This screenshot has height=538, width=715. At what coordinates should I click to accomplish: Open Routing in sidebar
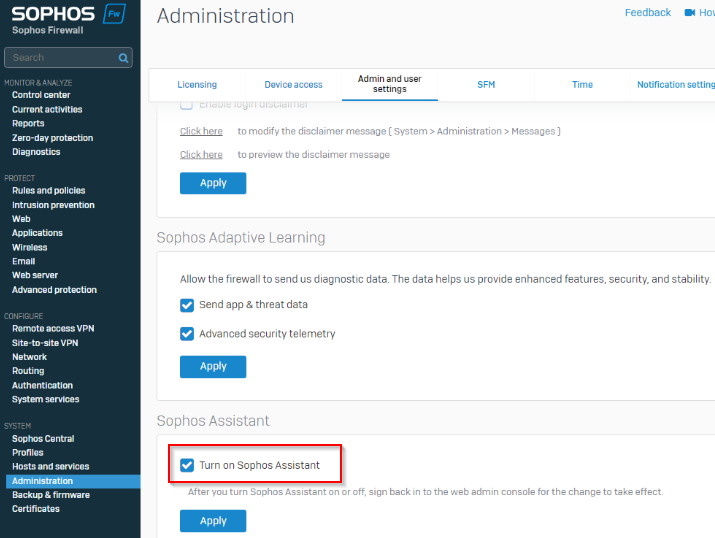pyautogui.click(x=28, y=371)
